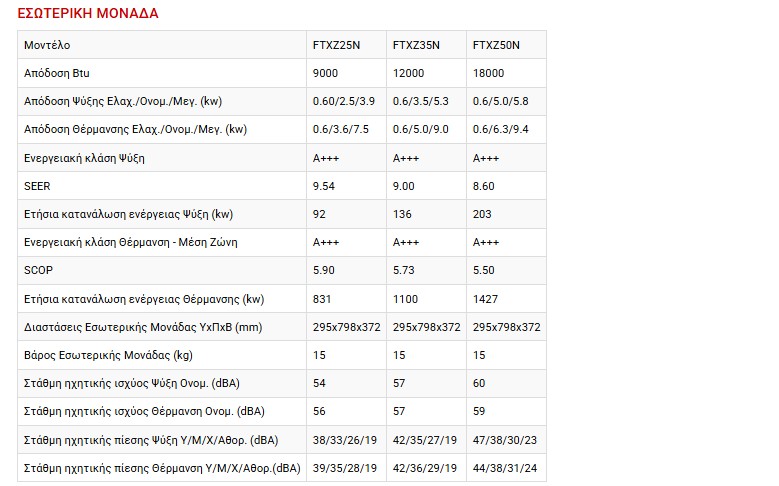Click the ΕΣΩΤΕΡΙΚΗ ΜΟΝΑΔΑ section heading
Viewport: 779px width, 486px height.
coord(88,14)
